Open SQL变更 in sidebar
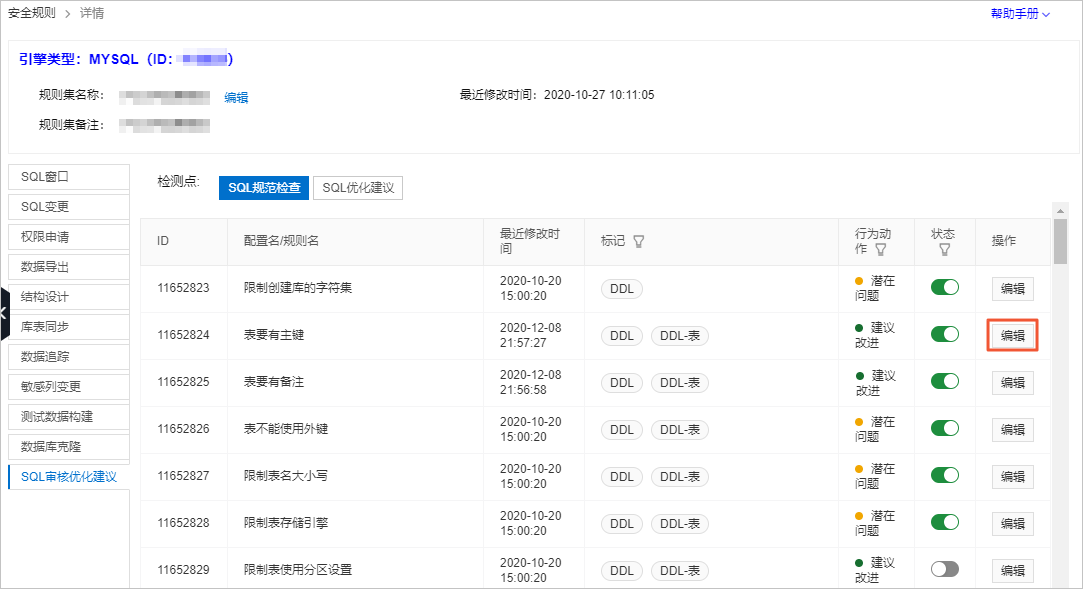This screenshot has width=1083, height=589. click(x=69, y=206)
